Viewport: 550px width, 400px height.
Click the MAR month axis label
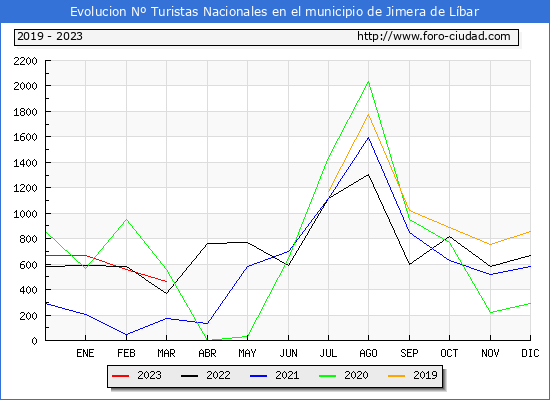coord(166,353)
